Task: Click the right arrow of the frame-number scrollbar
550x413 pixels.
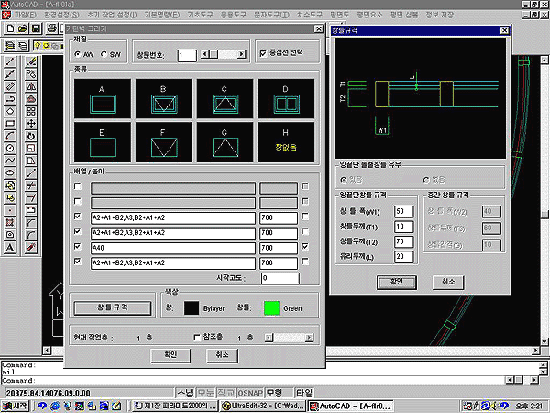Action: click(x=241, y=54)
